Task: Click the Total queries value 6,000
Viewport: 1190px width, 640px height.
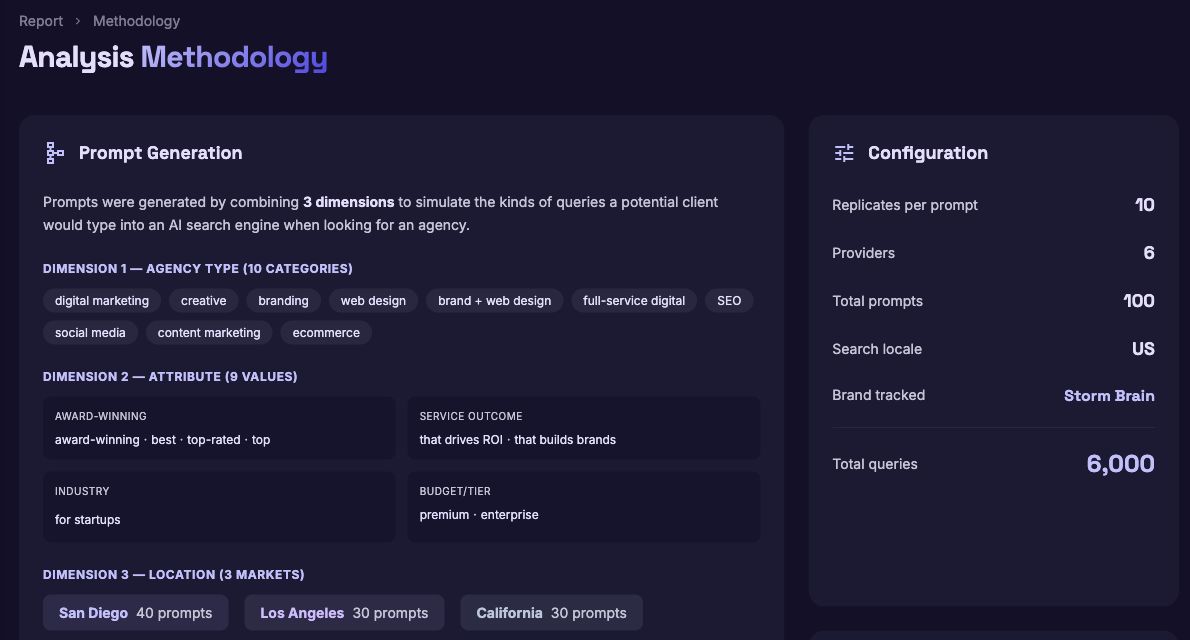Action: click(1120, 464)
